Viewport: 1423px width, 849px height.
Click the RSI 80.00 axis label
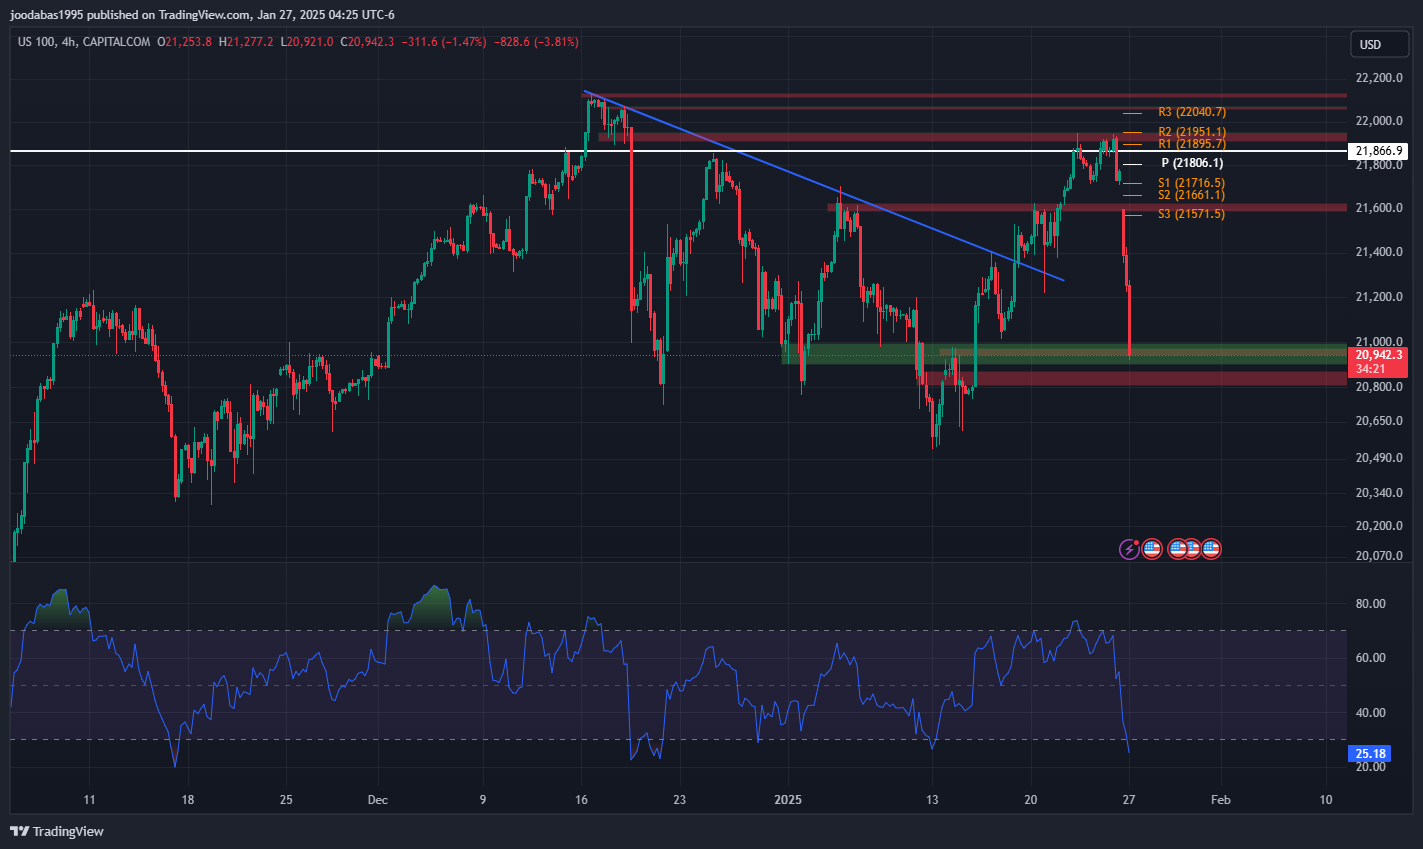[x=1371, y=604]
